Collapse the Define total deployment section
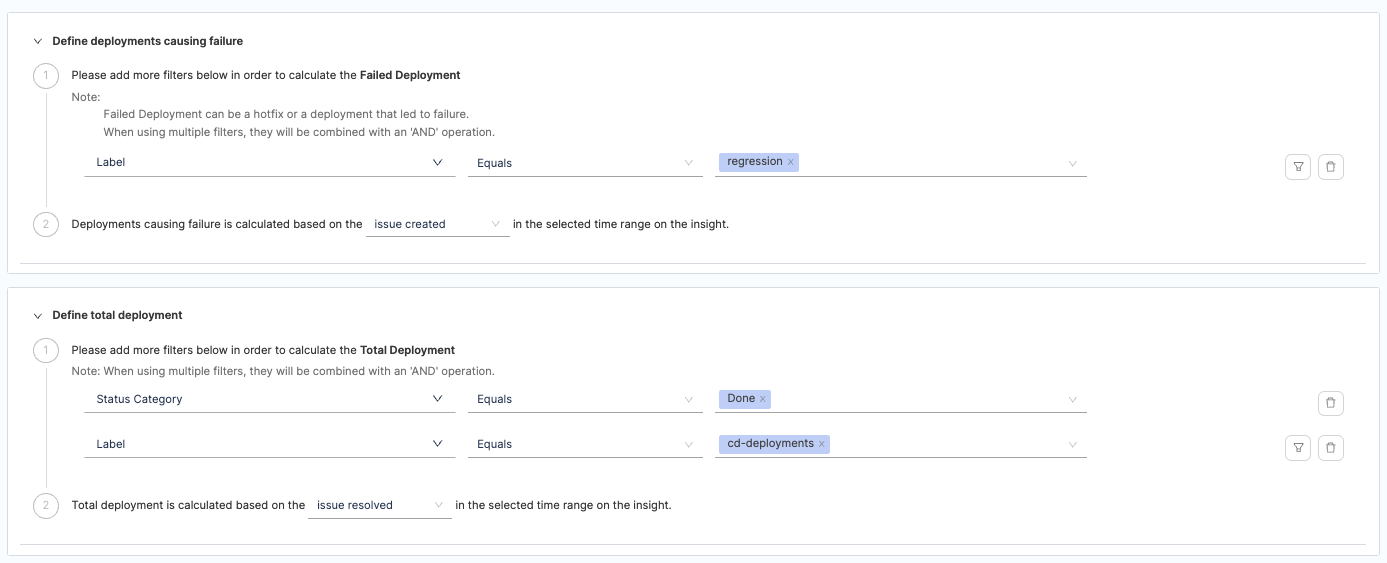 pos(38,315)
